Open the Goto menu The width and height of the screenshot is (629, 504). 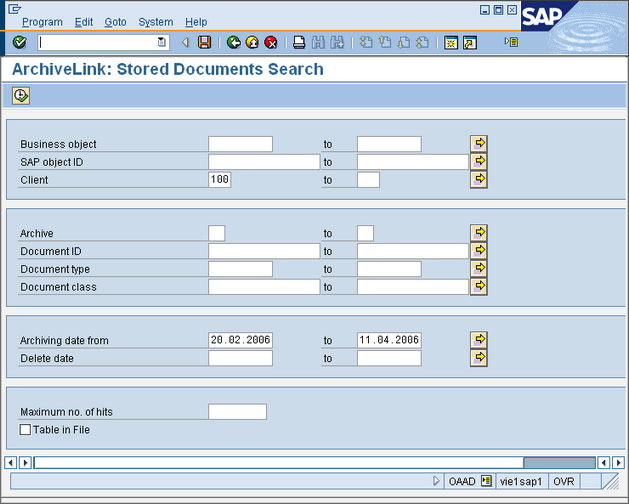(115, 22)
